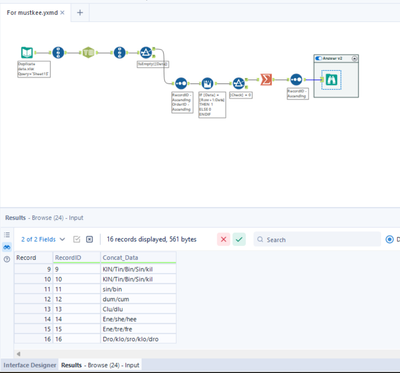The width and height of the screenshot is (400, 373).
Task: Select the '!IsEmpty([Data])' annotation label
Action: point(153,64)
